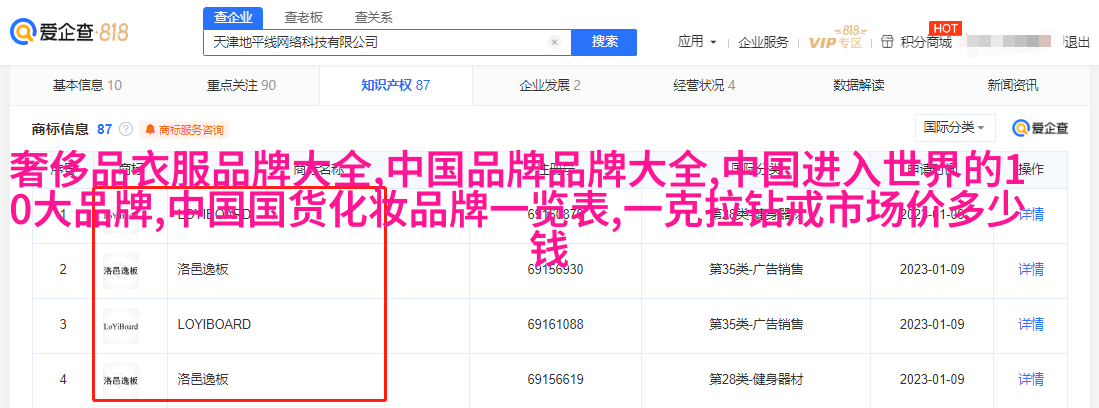Screen dimensions: 1099x408
Task: Click the 洛邑逸板 name in row 2
Action: [x=203, y=269]
